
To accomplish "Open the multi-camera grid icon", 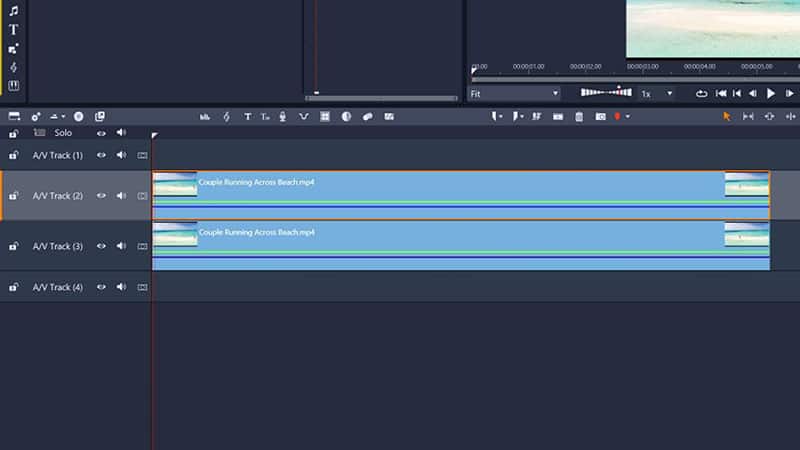I will pyautogui.click(x=325, y=117).
